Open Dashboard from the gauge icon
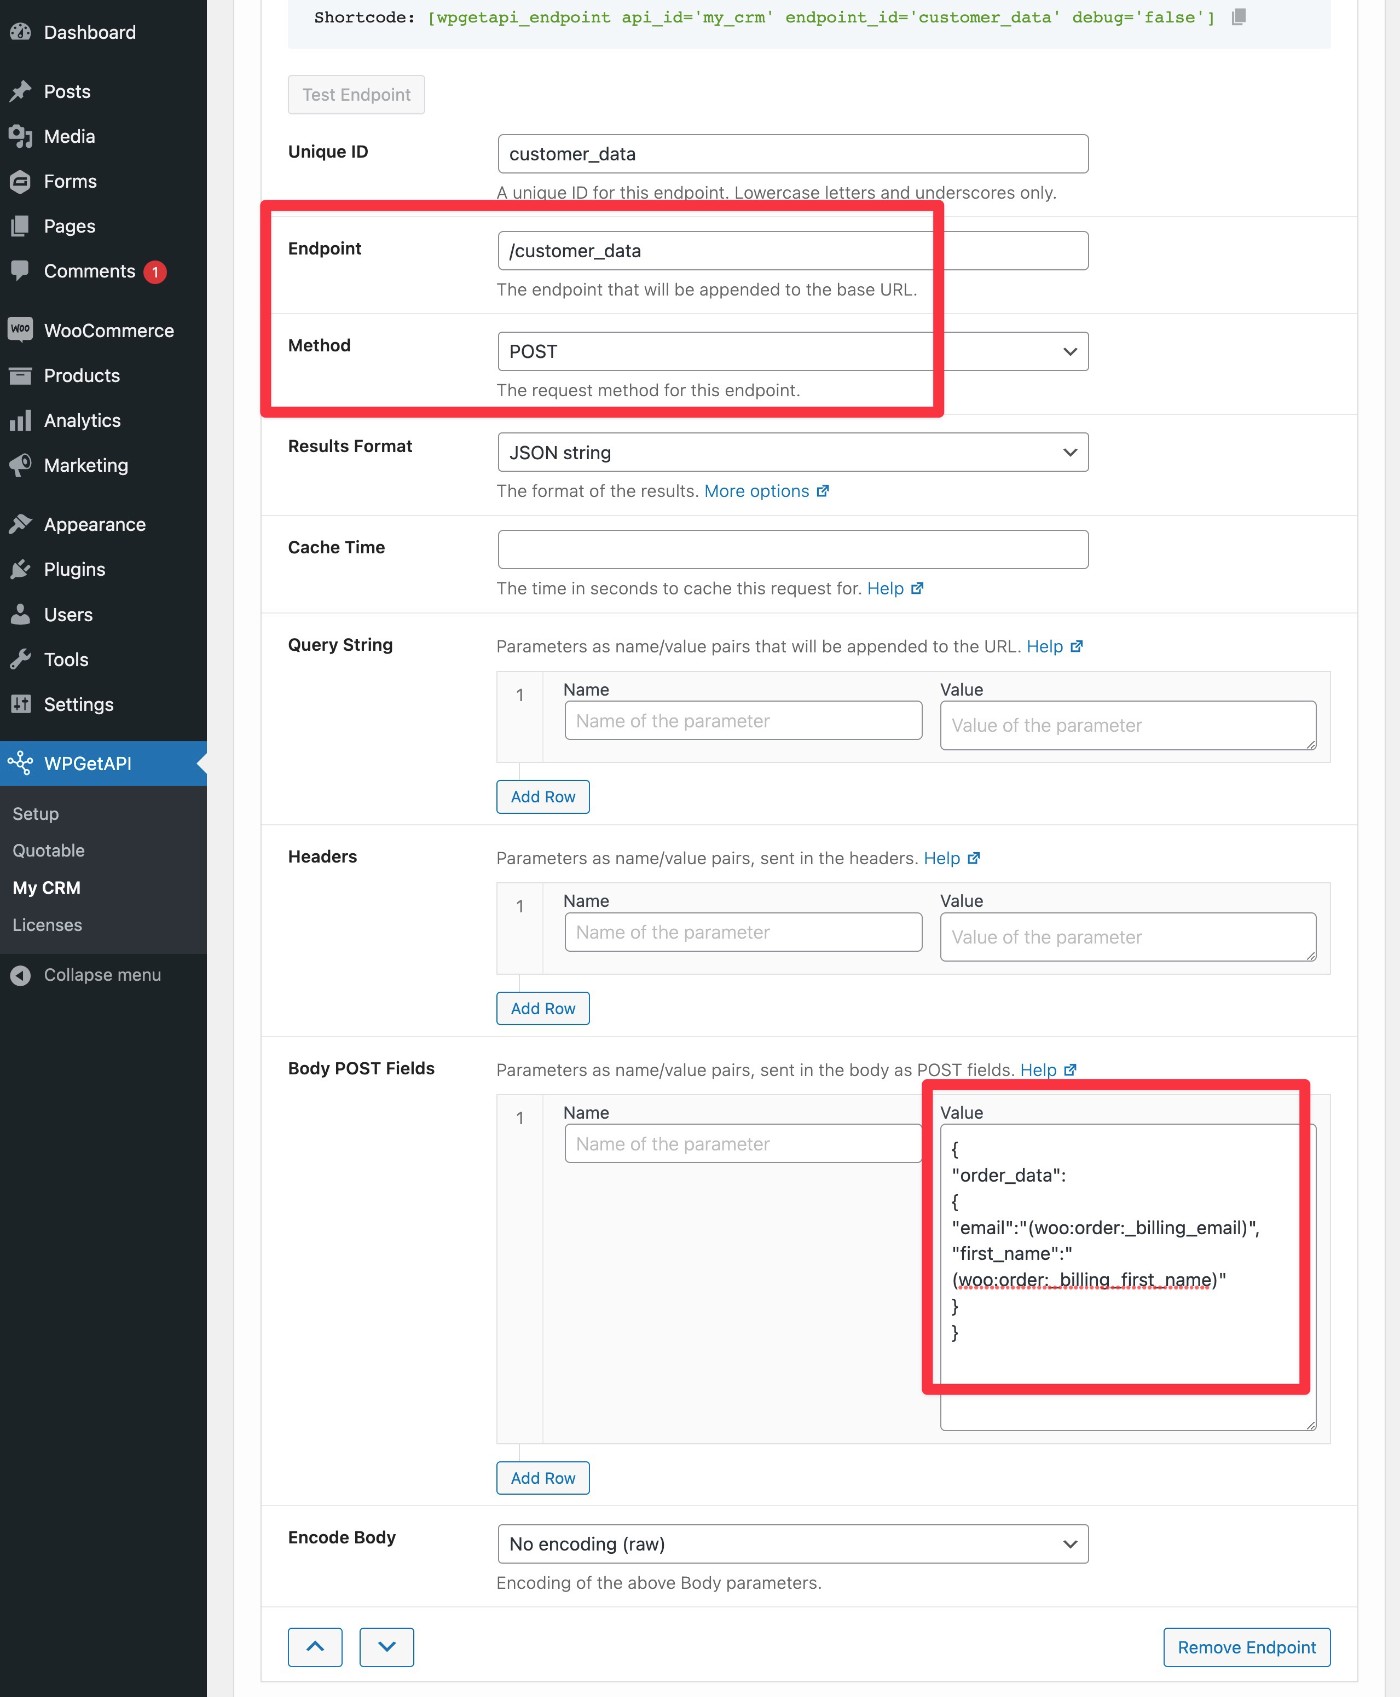 pos(20,32)
